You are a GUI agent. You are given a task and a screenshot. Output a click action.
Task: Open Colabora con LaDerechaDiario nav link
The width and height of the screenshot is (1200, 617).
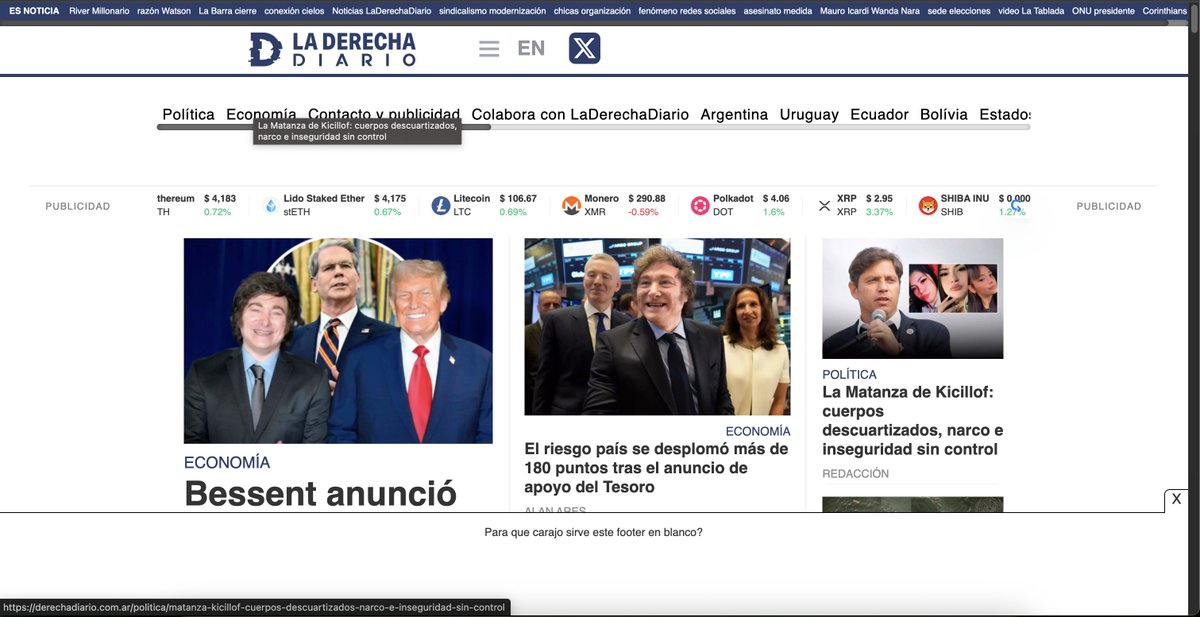(x=580, y=114)
